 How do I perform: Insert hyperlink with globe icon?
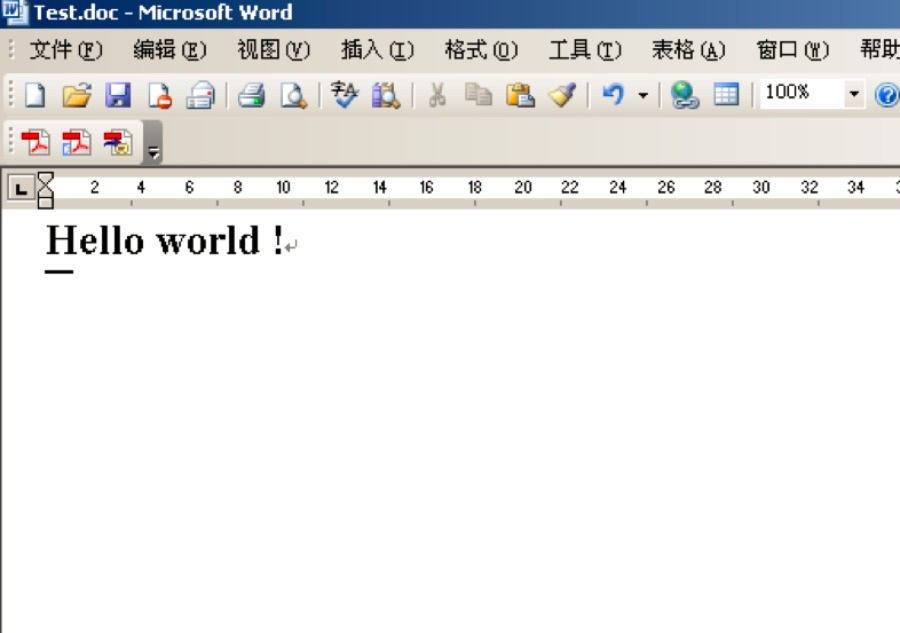click(x=684, y=95)
